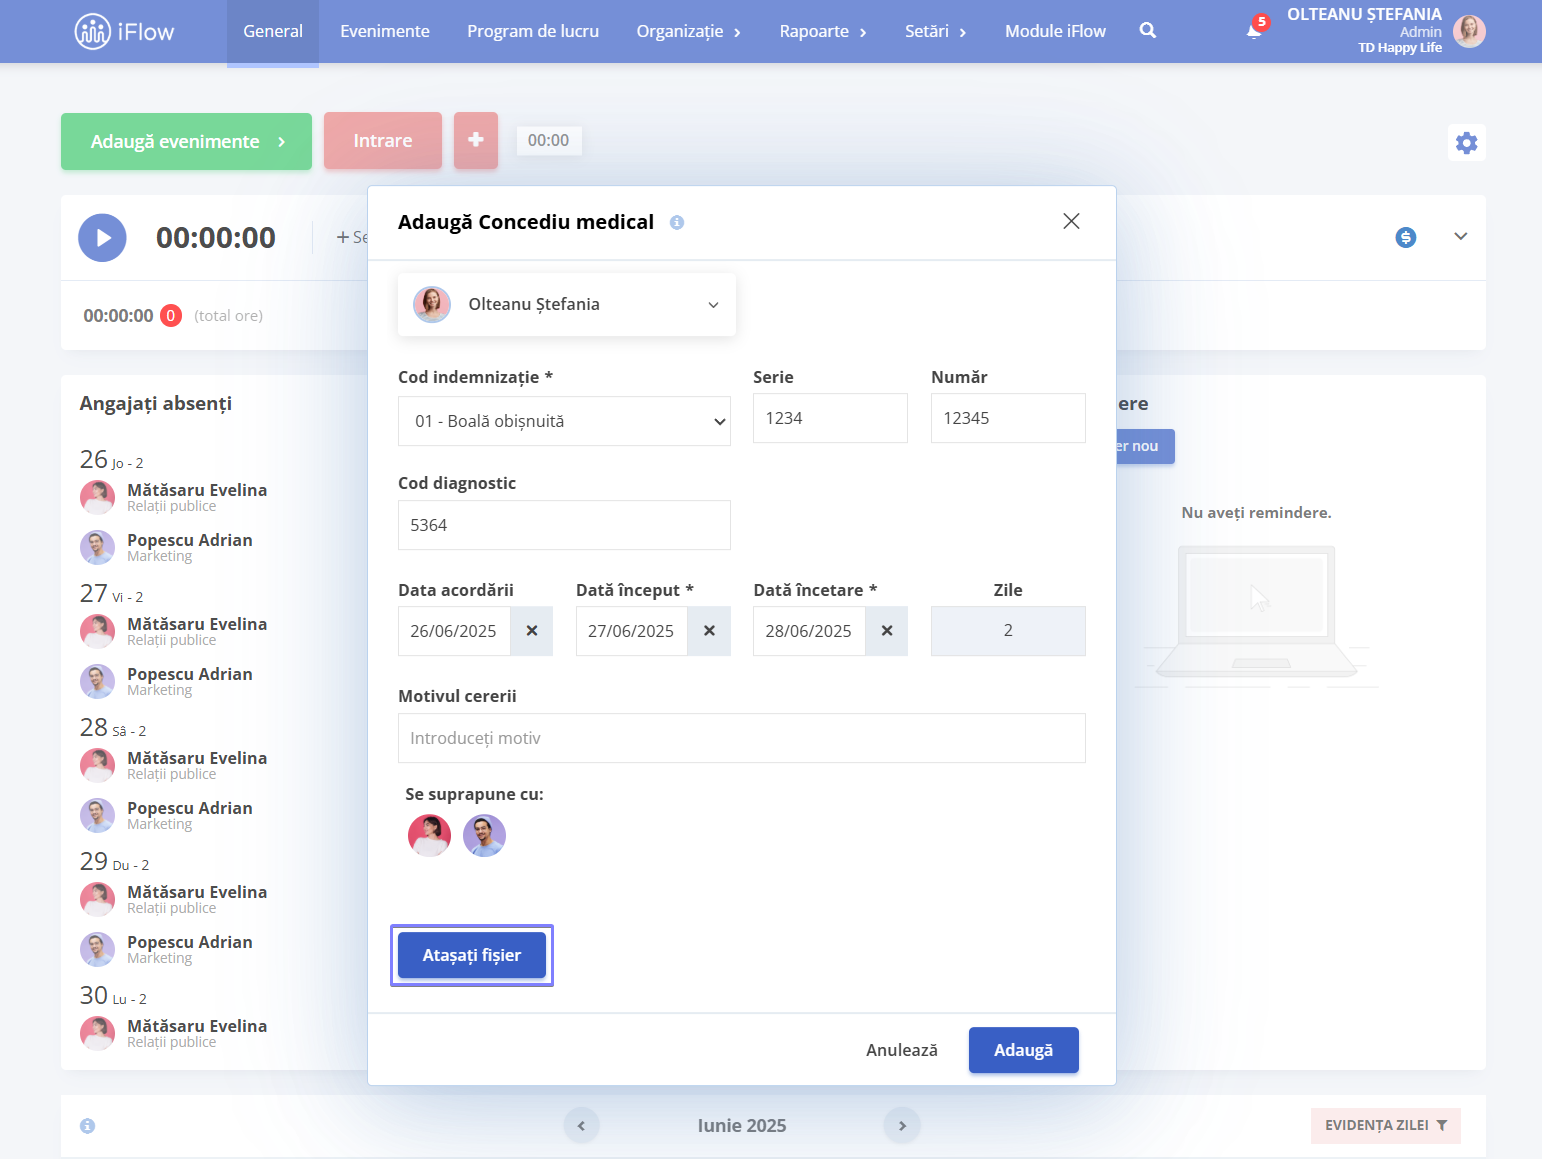Click the red plus button beside Intrare
Viewport: 1542px width, 1159px height.
[476, 140]
